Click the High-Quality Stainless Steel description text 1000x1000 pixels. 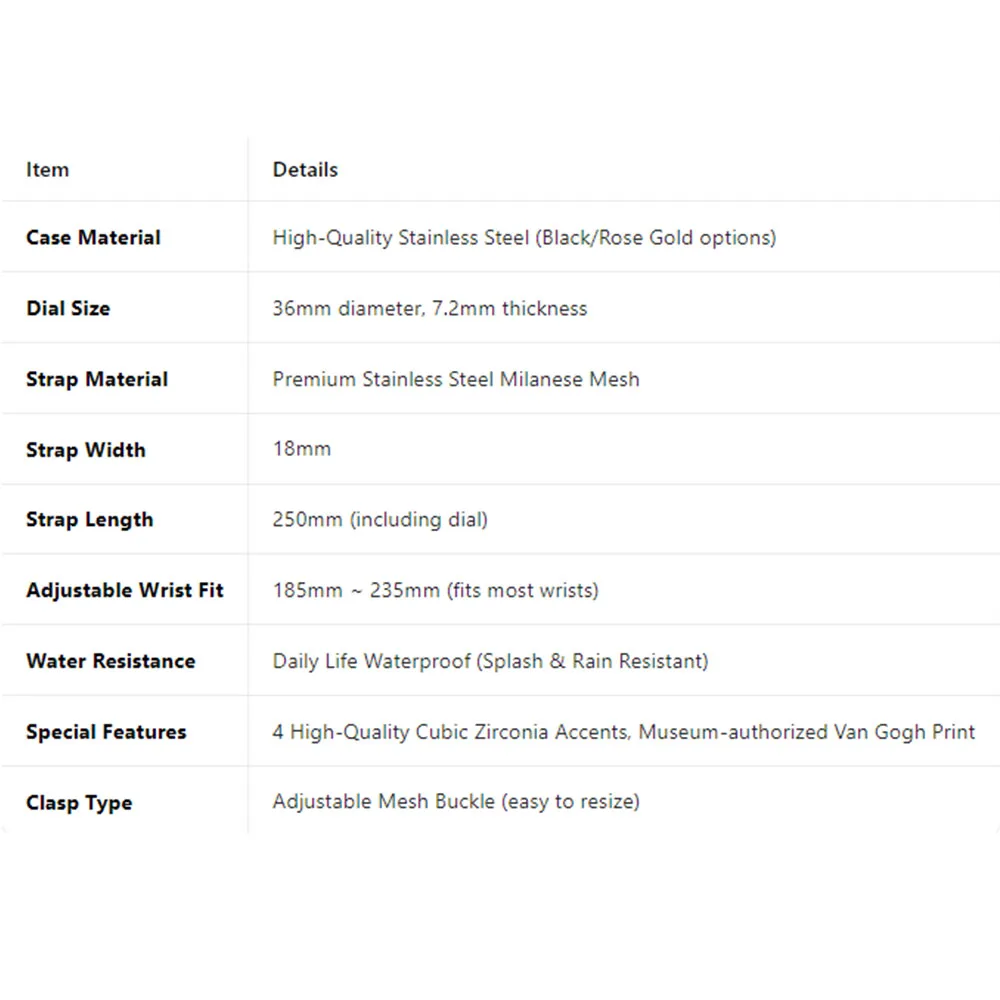tap(524, 238)
